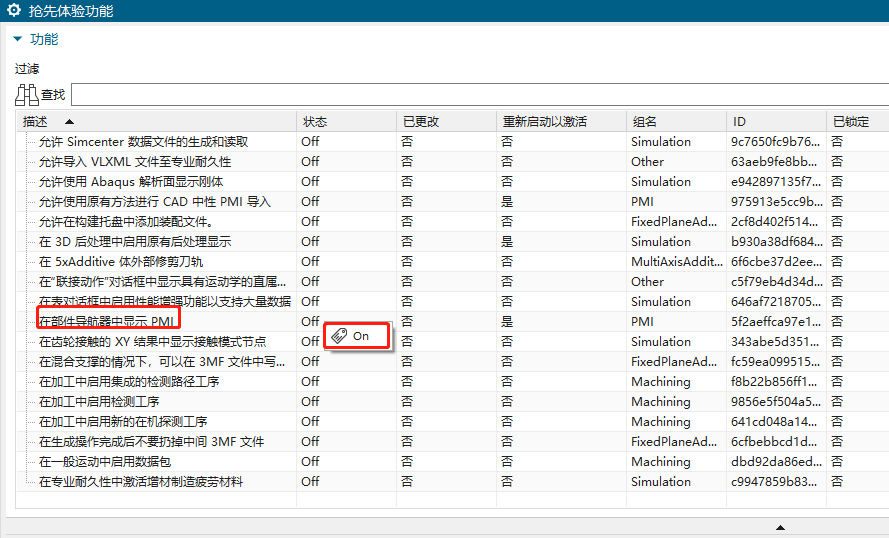Image resolution: width=889 pixels, height=538 pixels.
Task: Click Off status for VLXML row
Action: click(310, 162)
